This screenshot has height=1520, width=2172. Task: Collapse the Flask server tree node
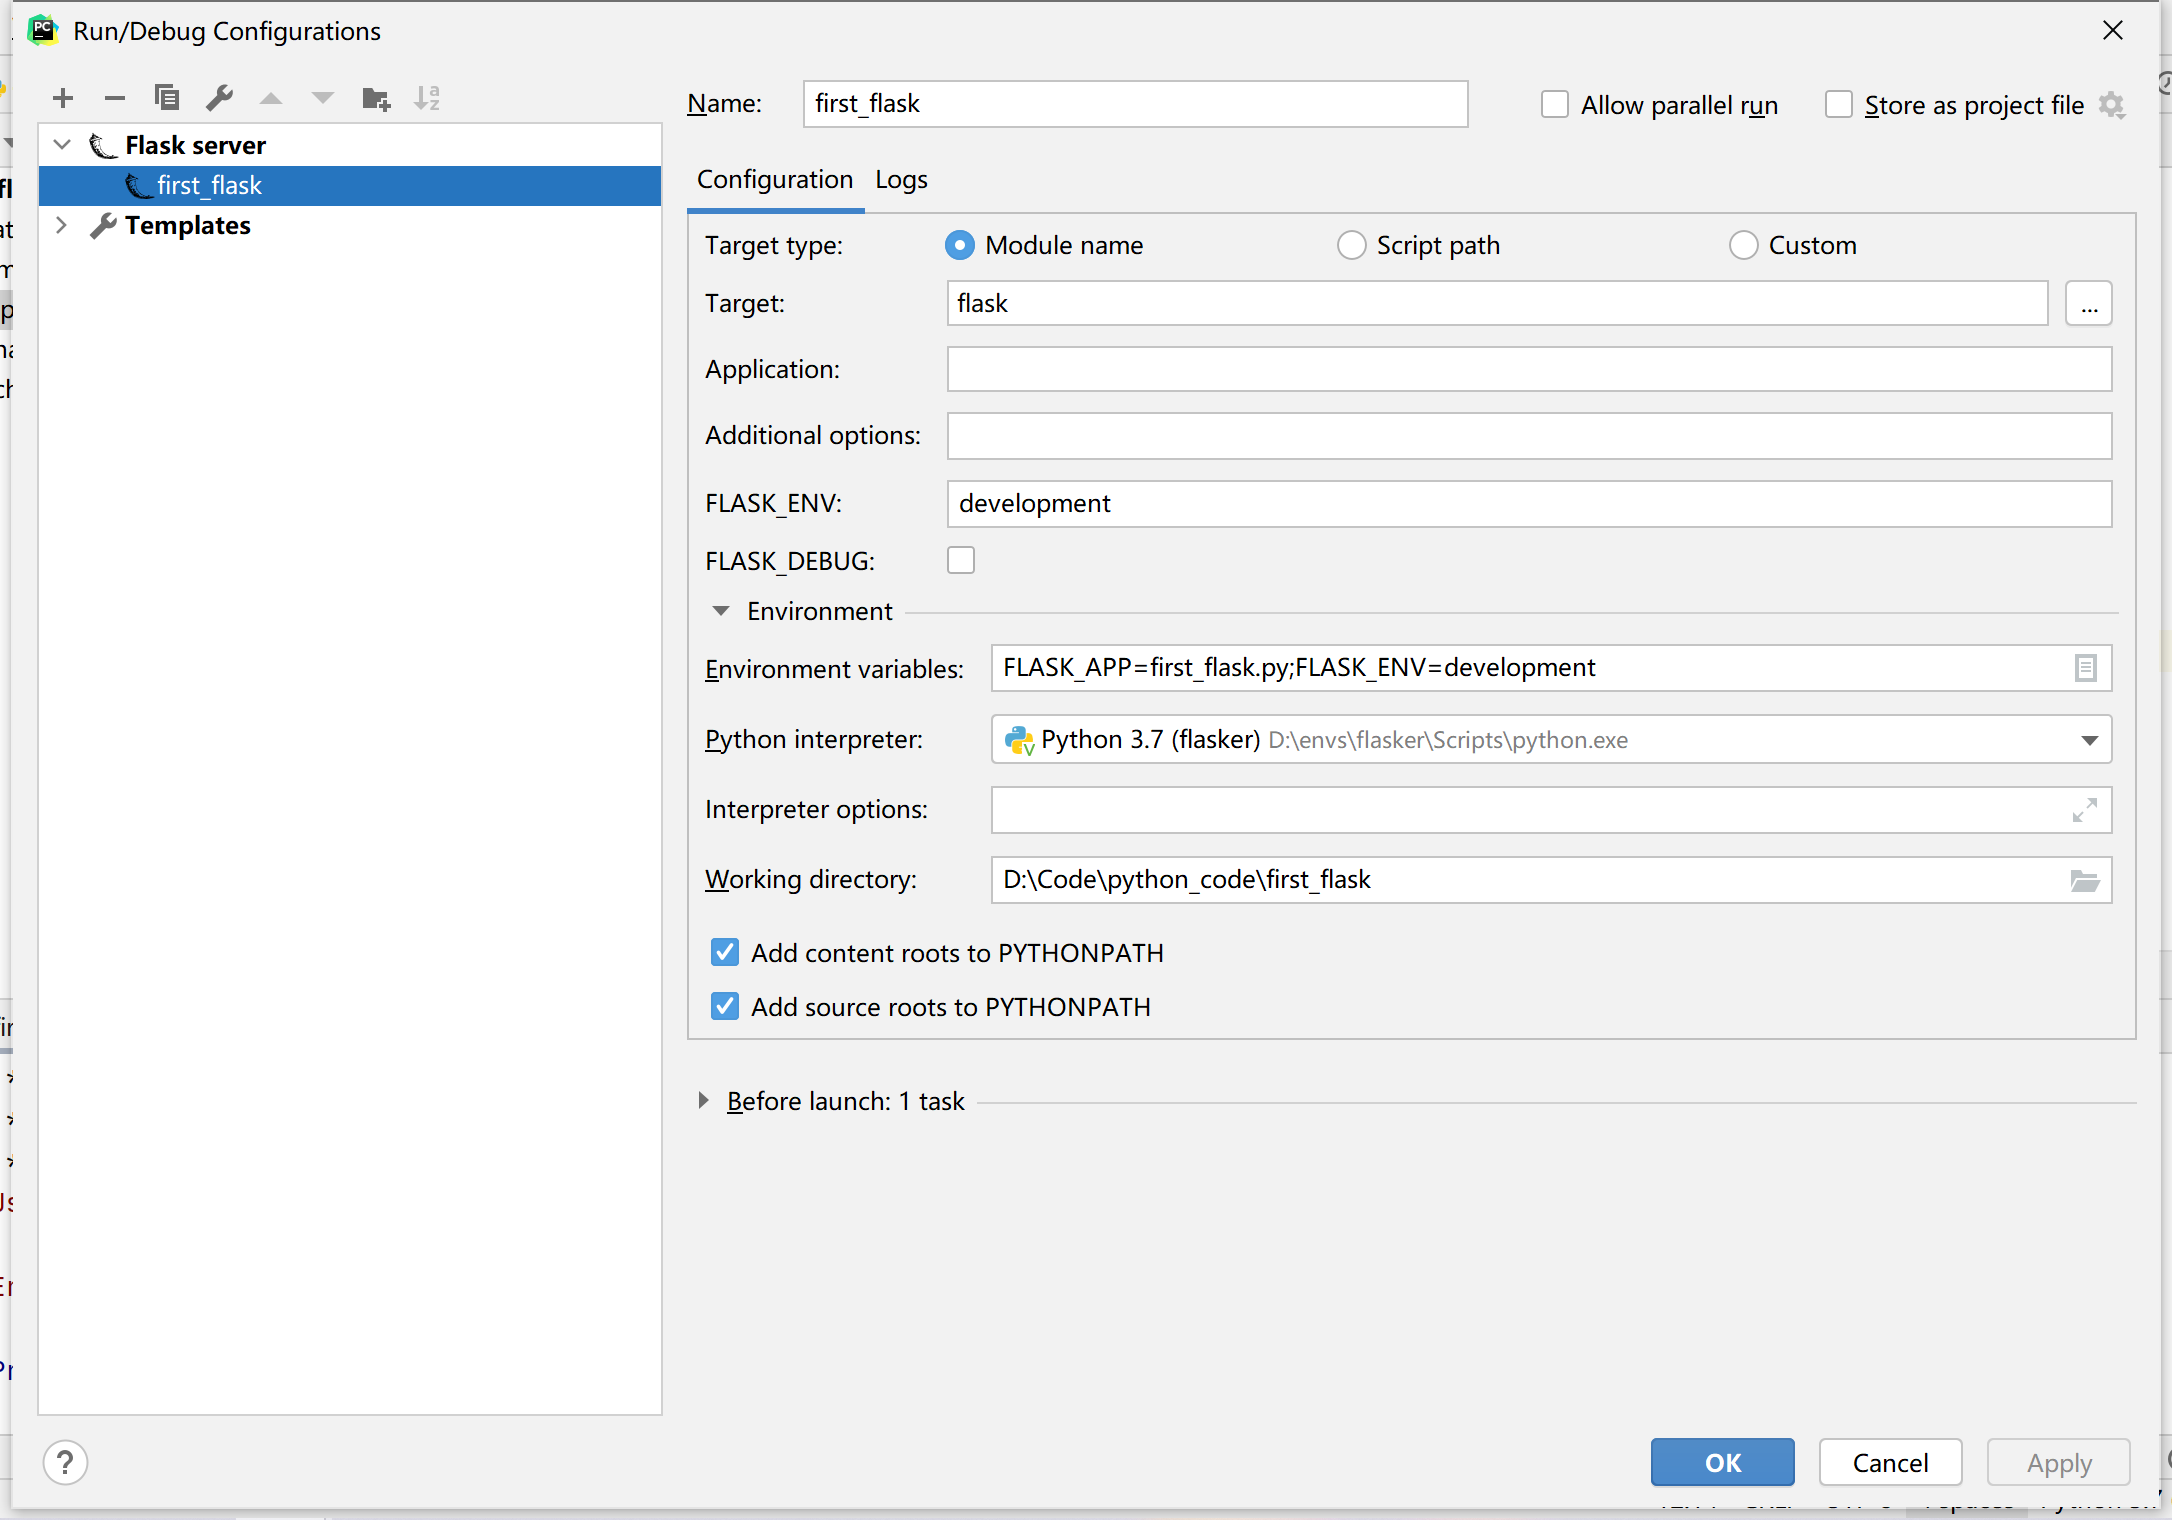pos(62,145)
